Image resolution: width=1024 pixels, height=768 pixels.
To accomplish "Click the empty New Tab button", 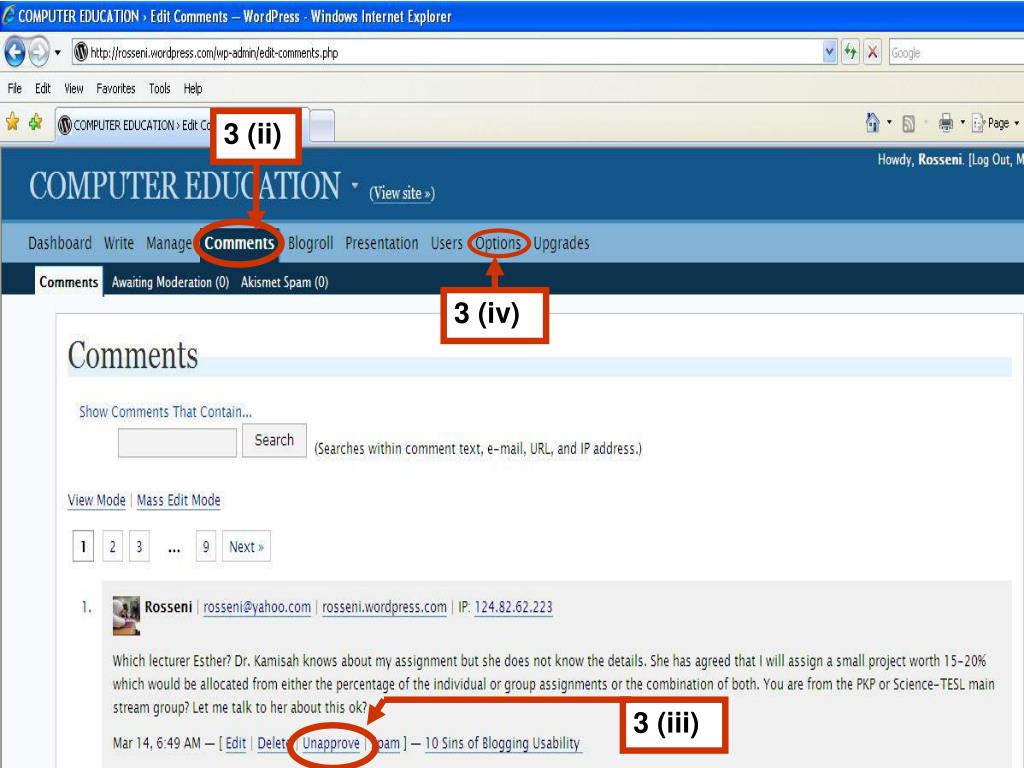I will [321, 125].
